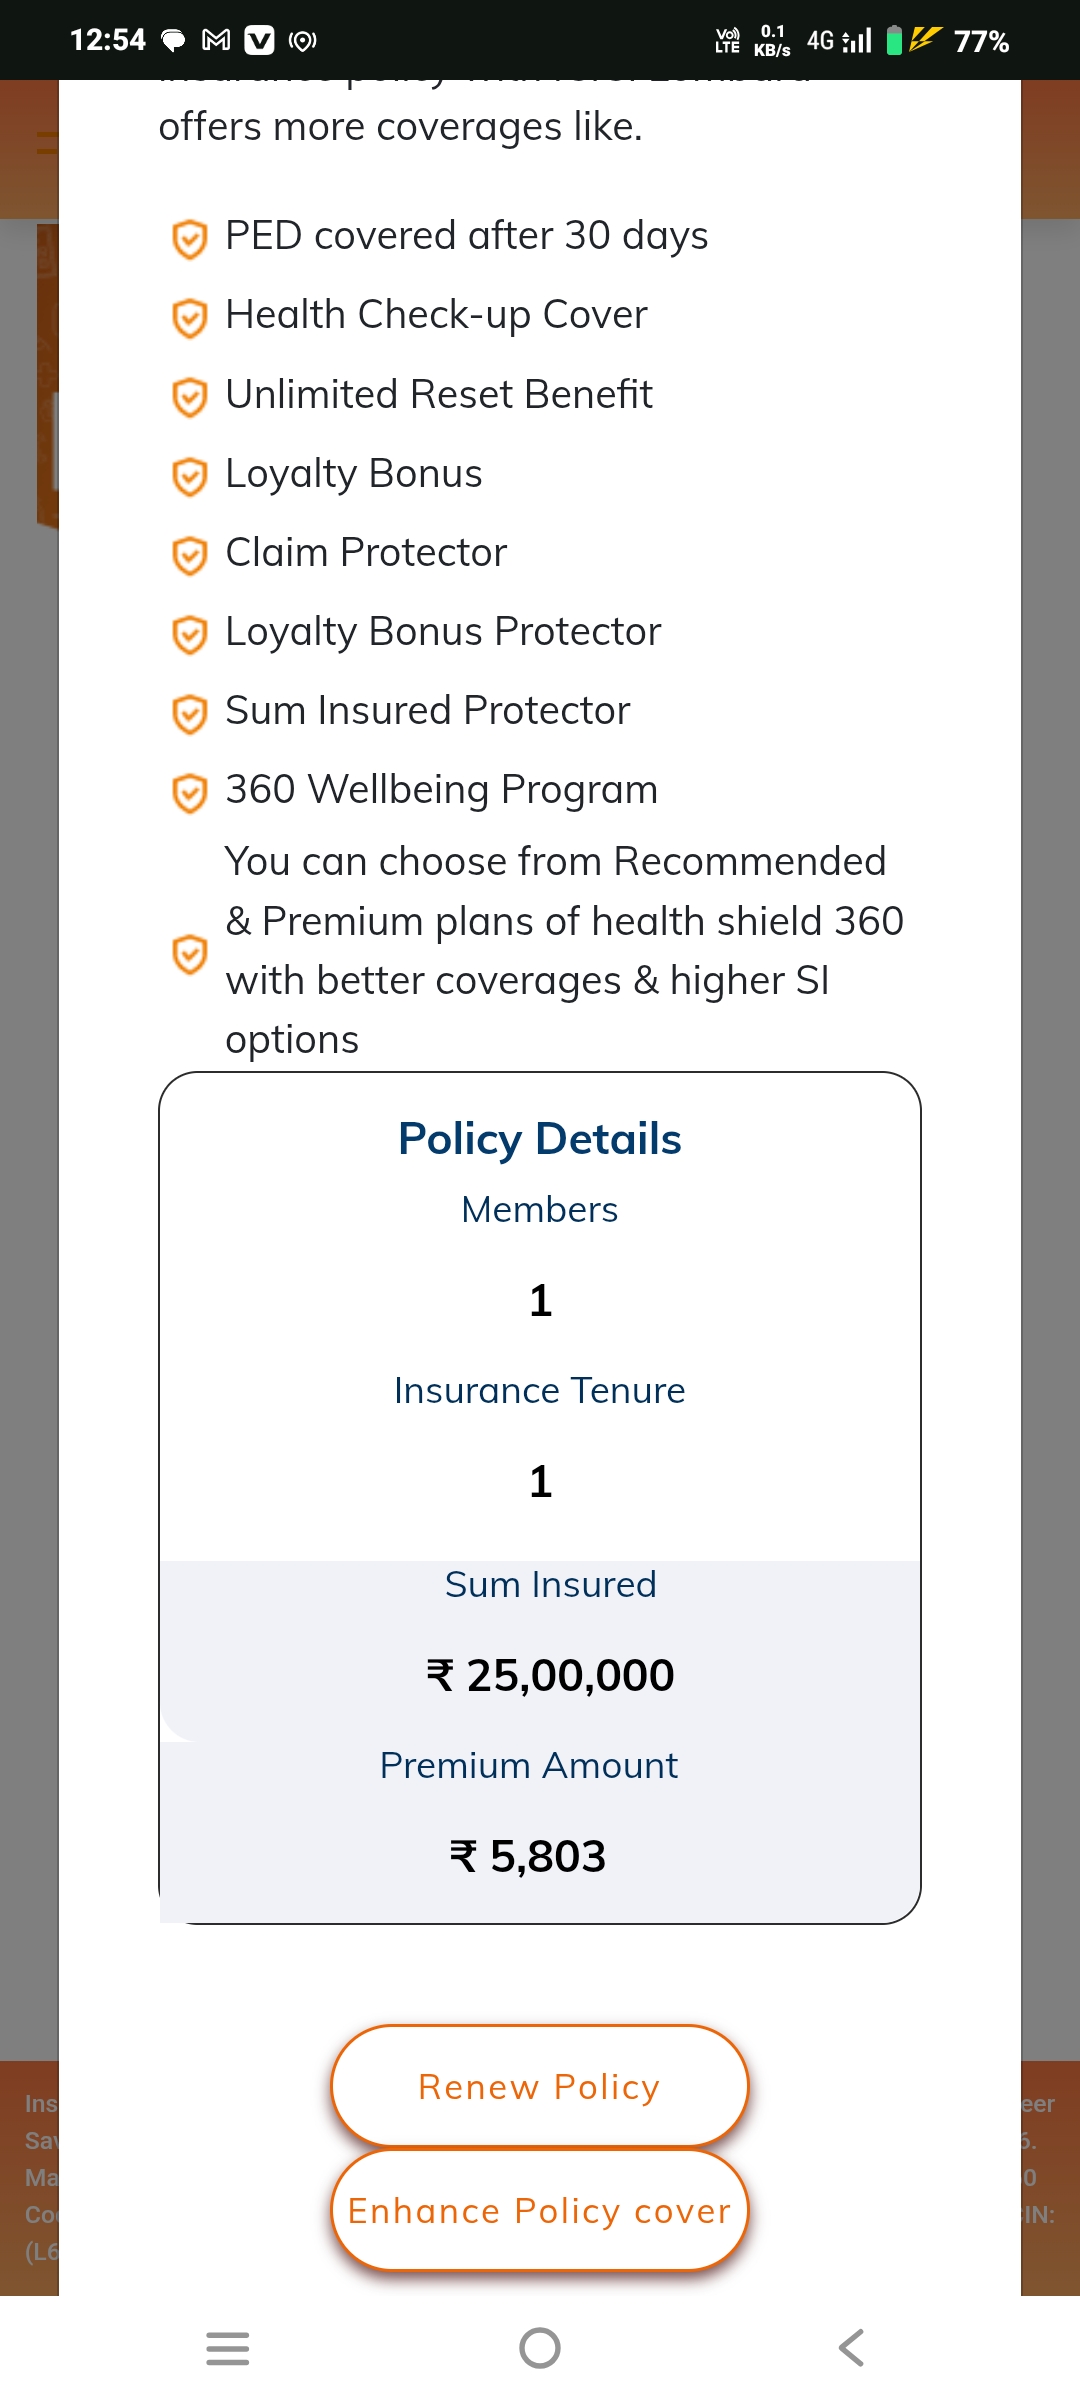Select the Sum Insured ₹ 25,00,000 value
Screen dimensions: 1080x2400
[x=550, y=1675]
